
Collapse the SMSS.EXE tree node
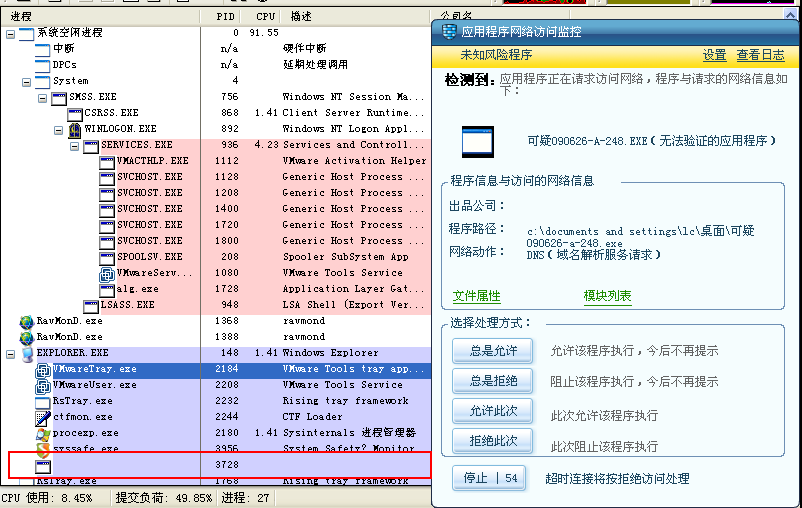[42, 98]
